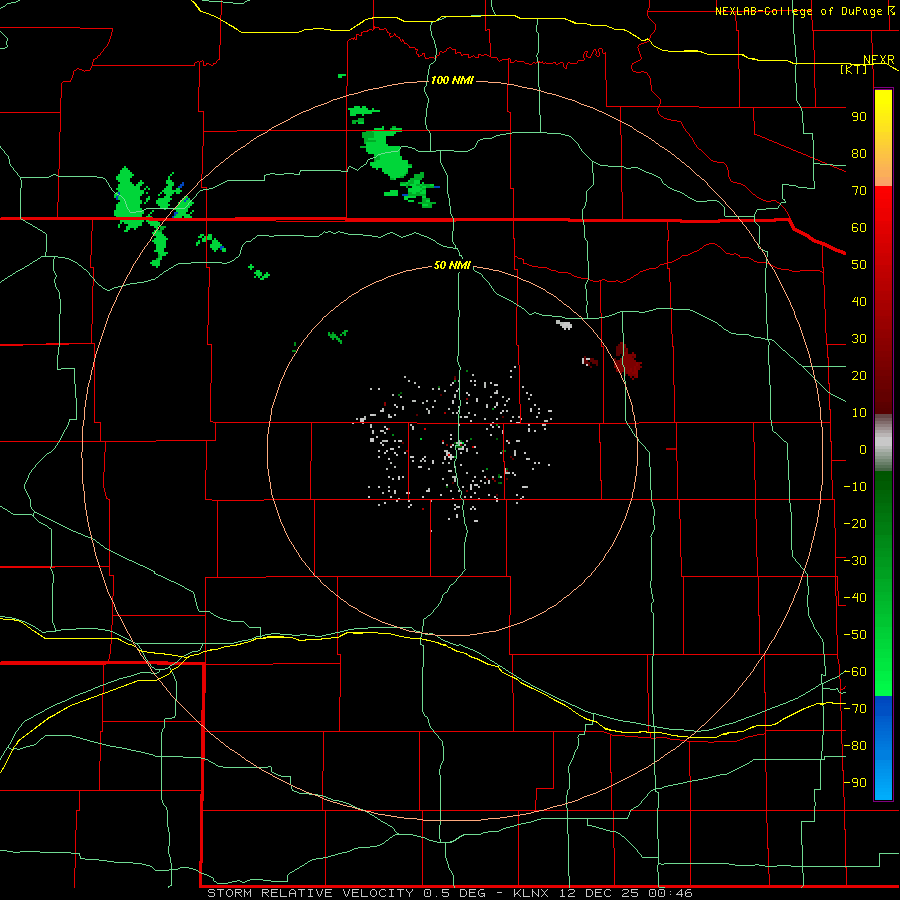Click the positive 40 scale label
The width and height of the screenshot is (900, 900).
(859, 302)
